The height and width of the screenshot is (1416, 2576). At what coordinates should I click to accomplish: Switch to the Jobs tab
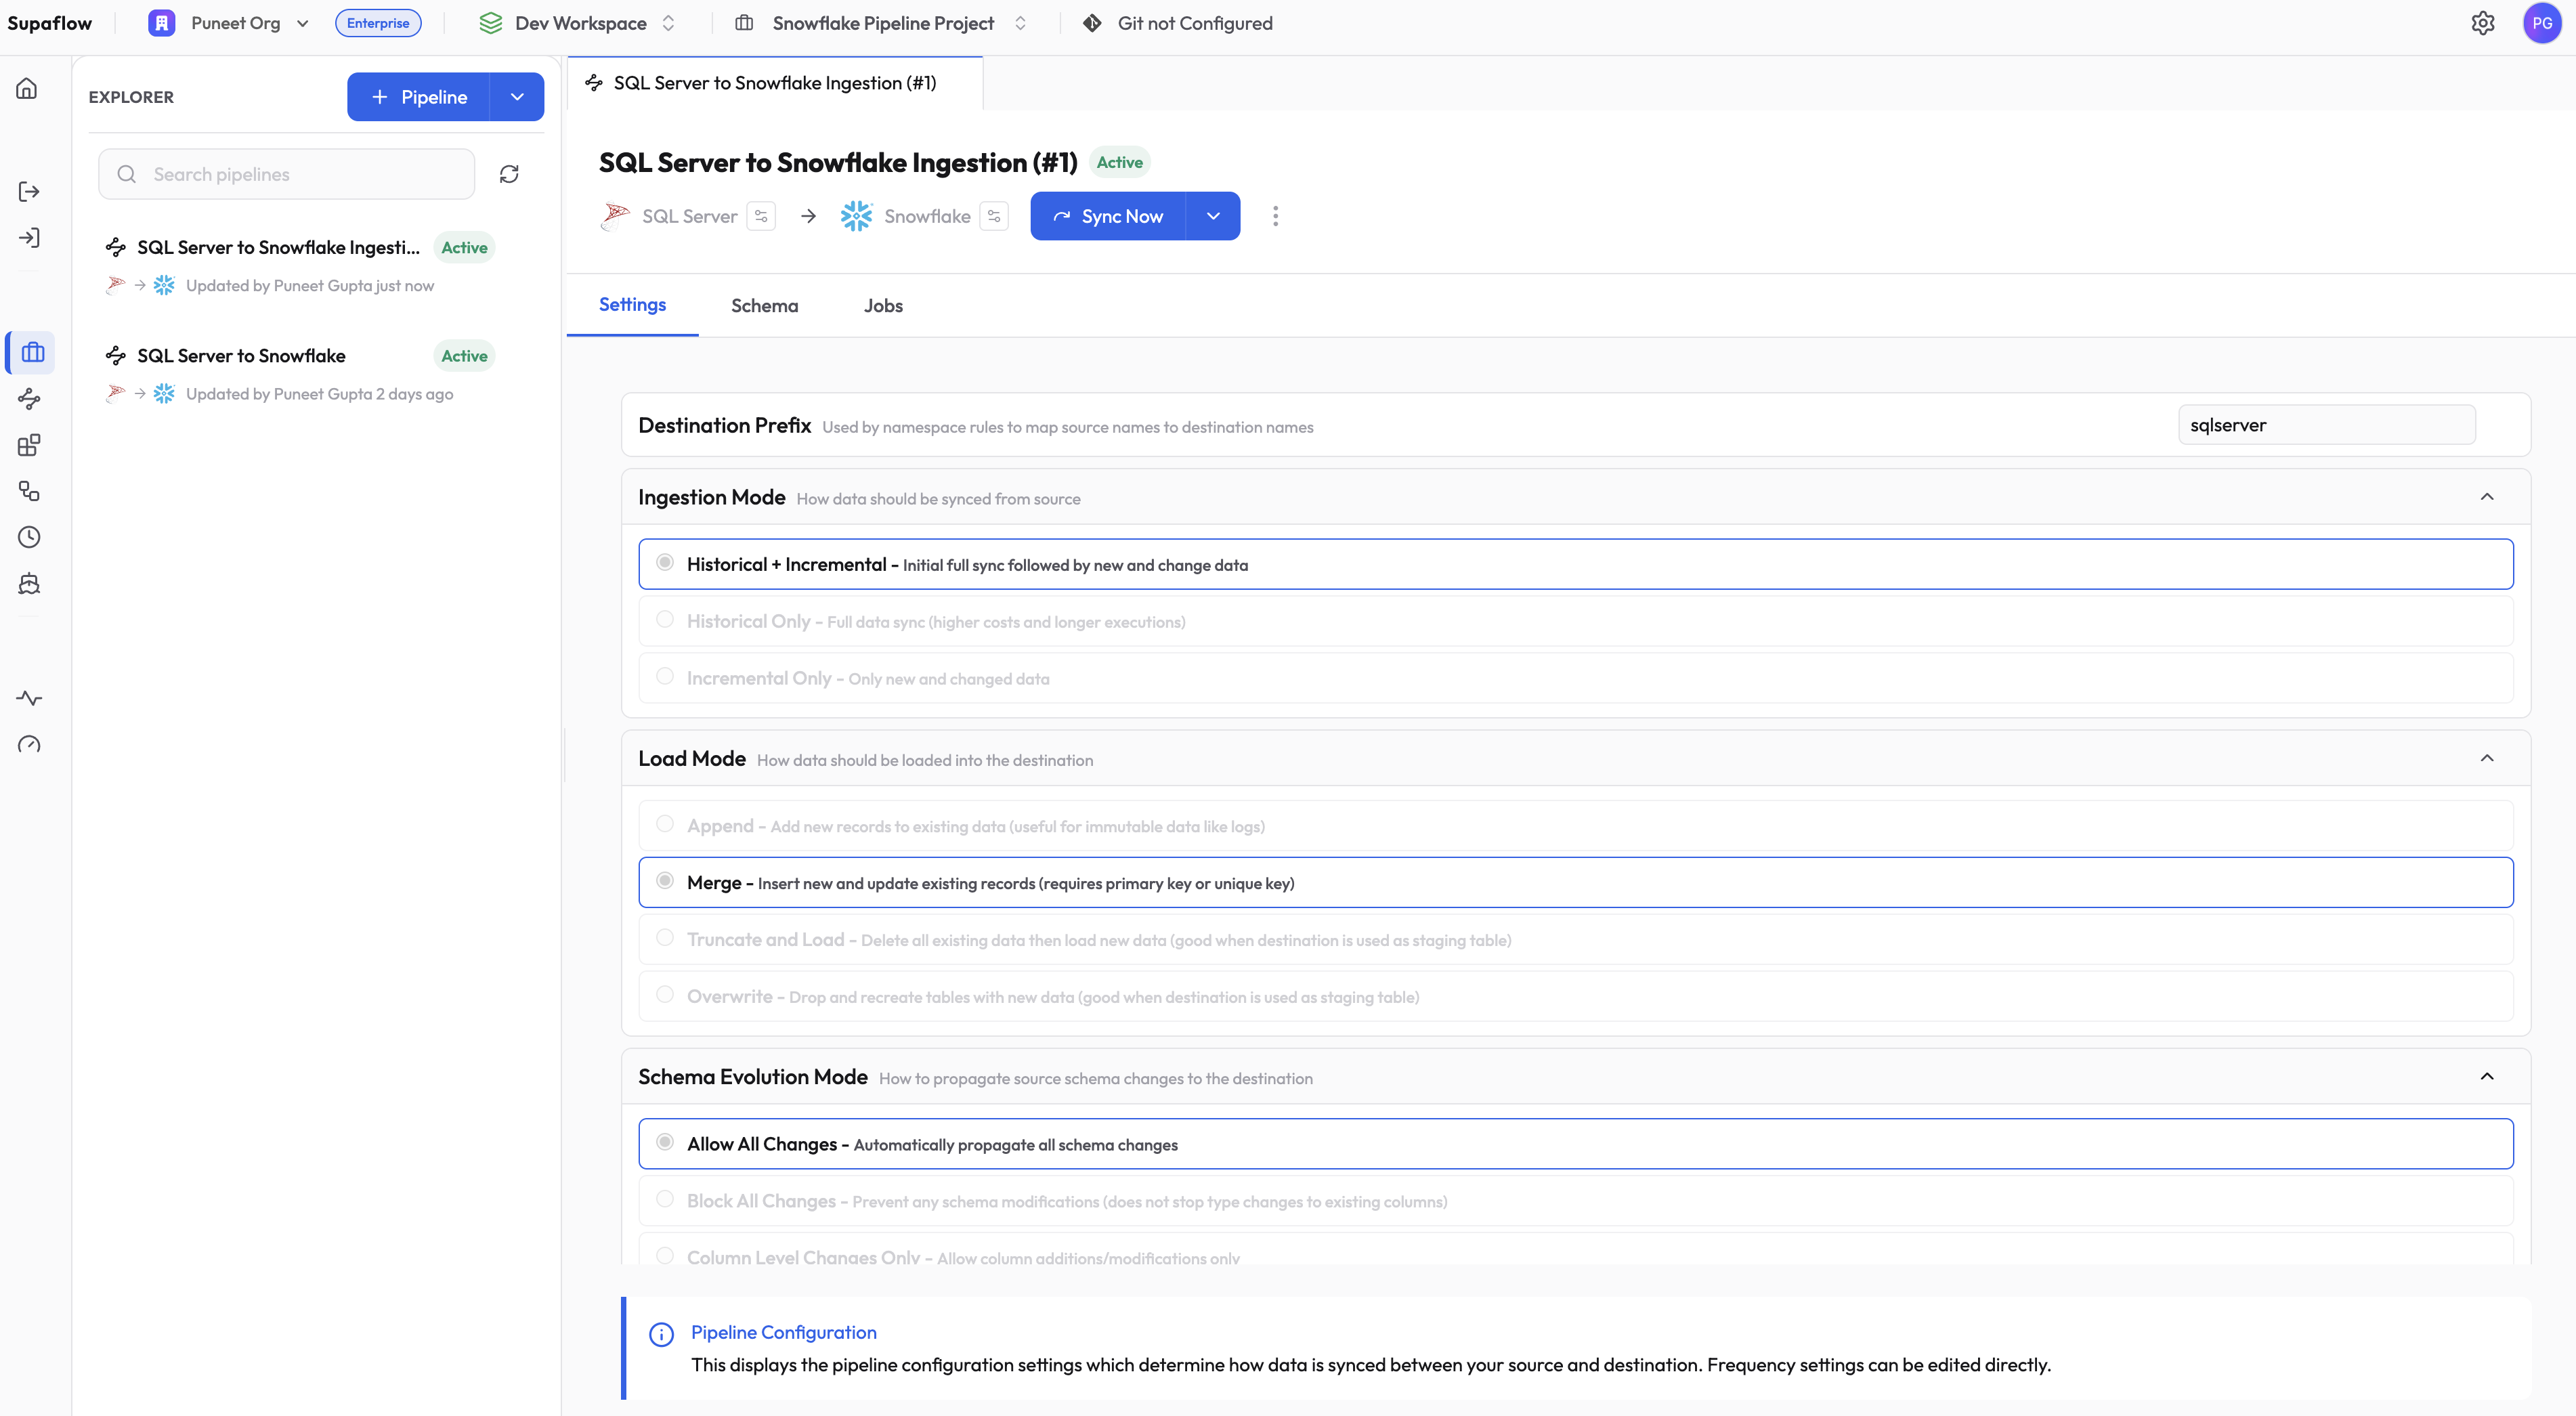[883, 306]
